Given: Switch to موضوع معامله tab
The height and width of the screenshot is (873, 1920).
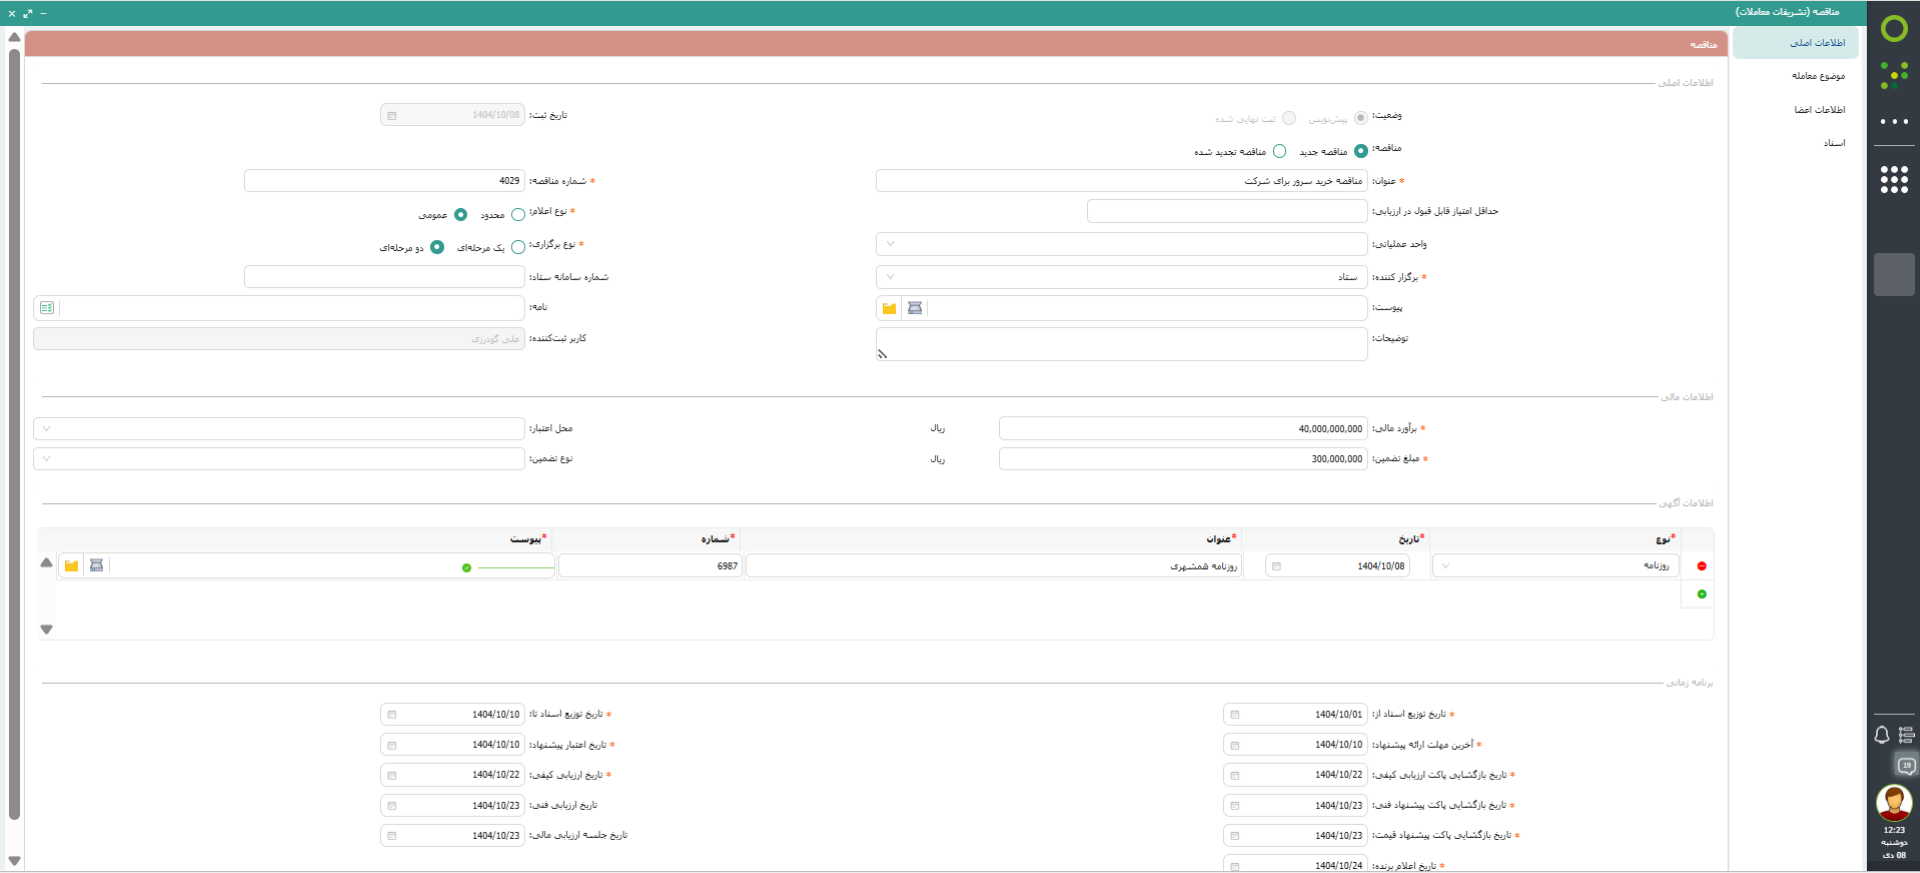Looking at the screenshot, I should (1817, 76).
